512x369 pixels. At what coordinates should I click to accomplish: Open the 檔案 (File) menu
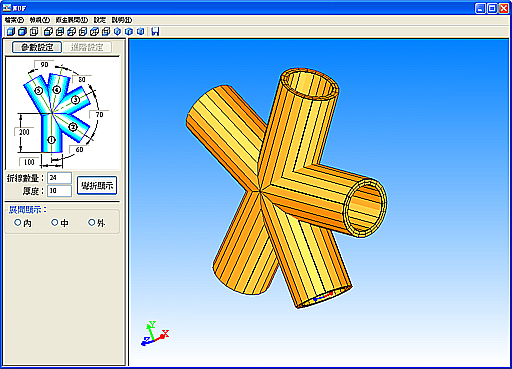coord(15,20)
